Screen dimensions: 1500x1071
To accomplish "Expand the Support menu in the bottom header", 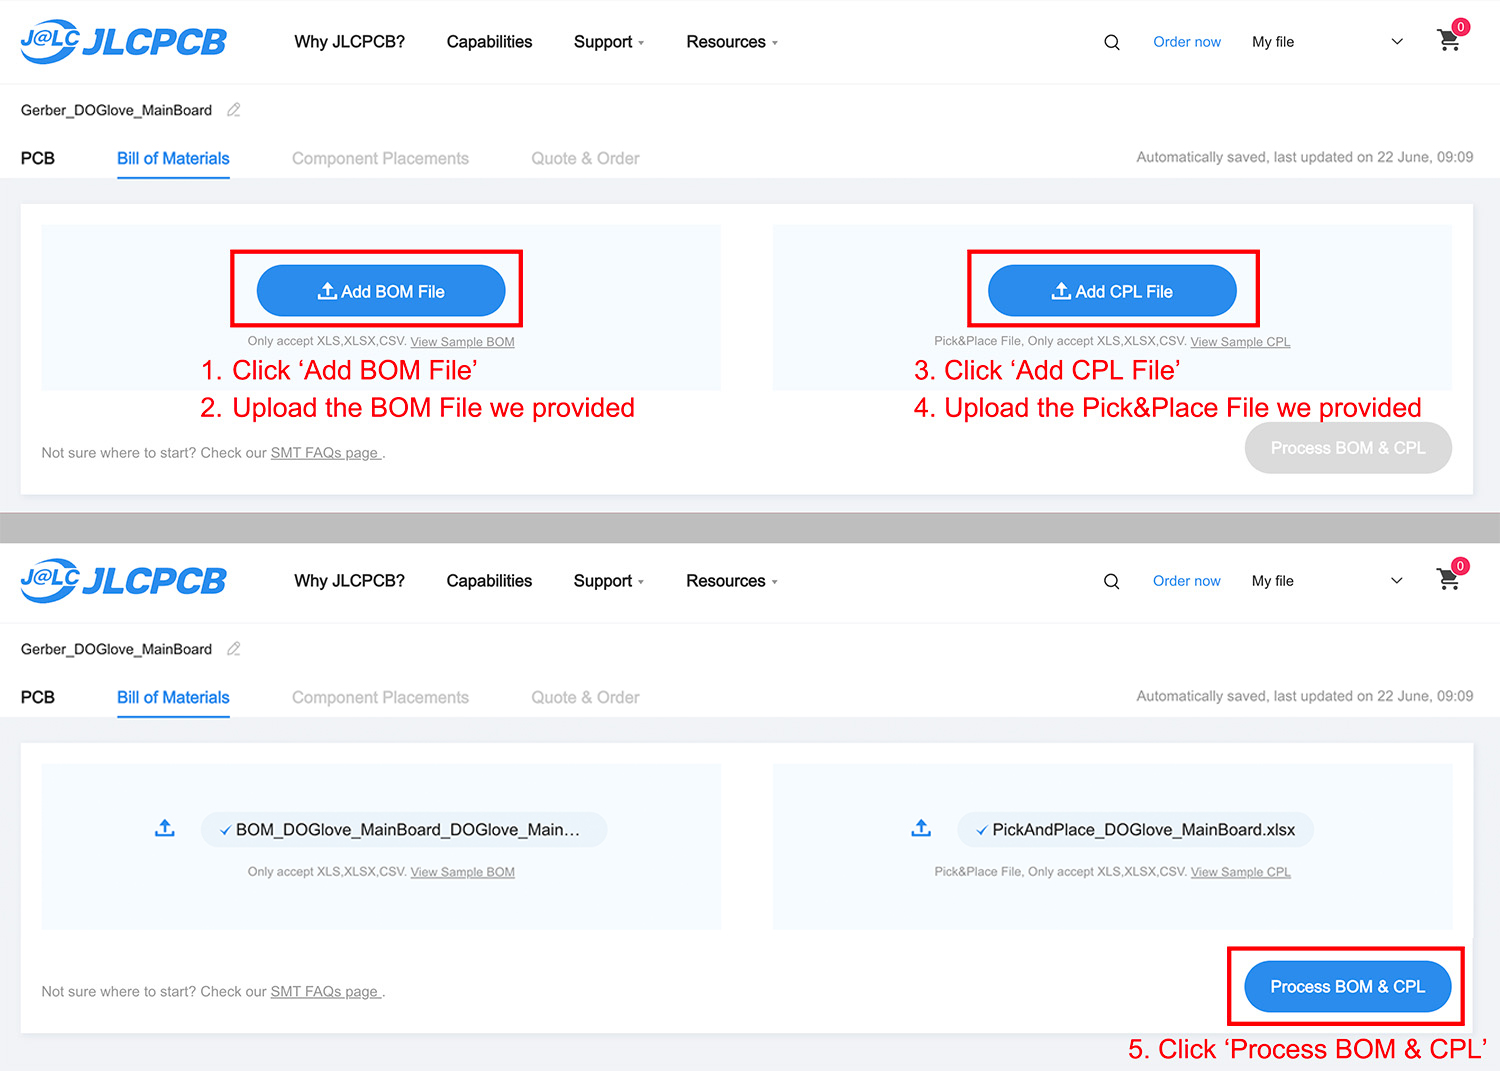I will click(x=608, y=581).
